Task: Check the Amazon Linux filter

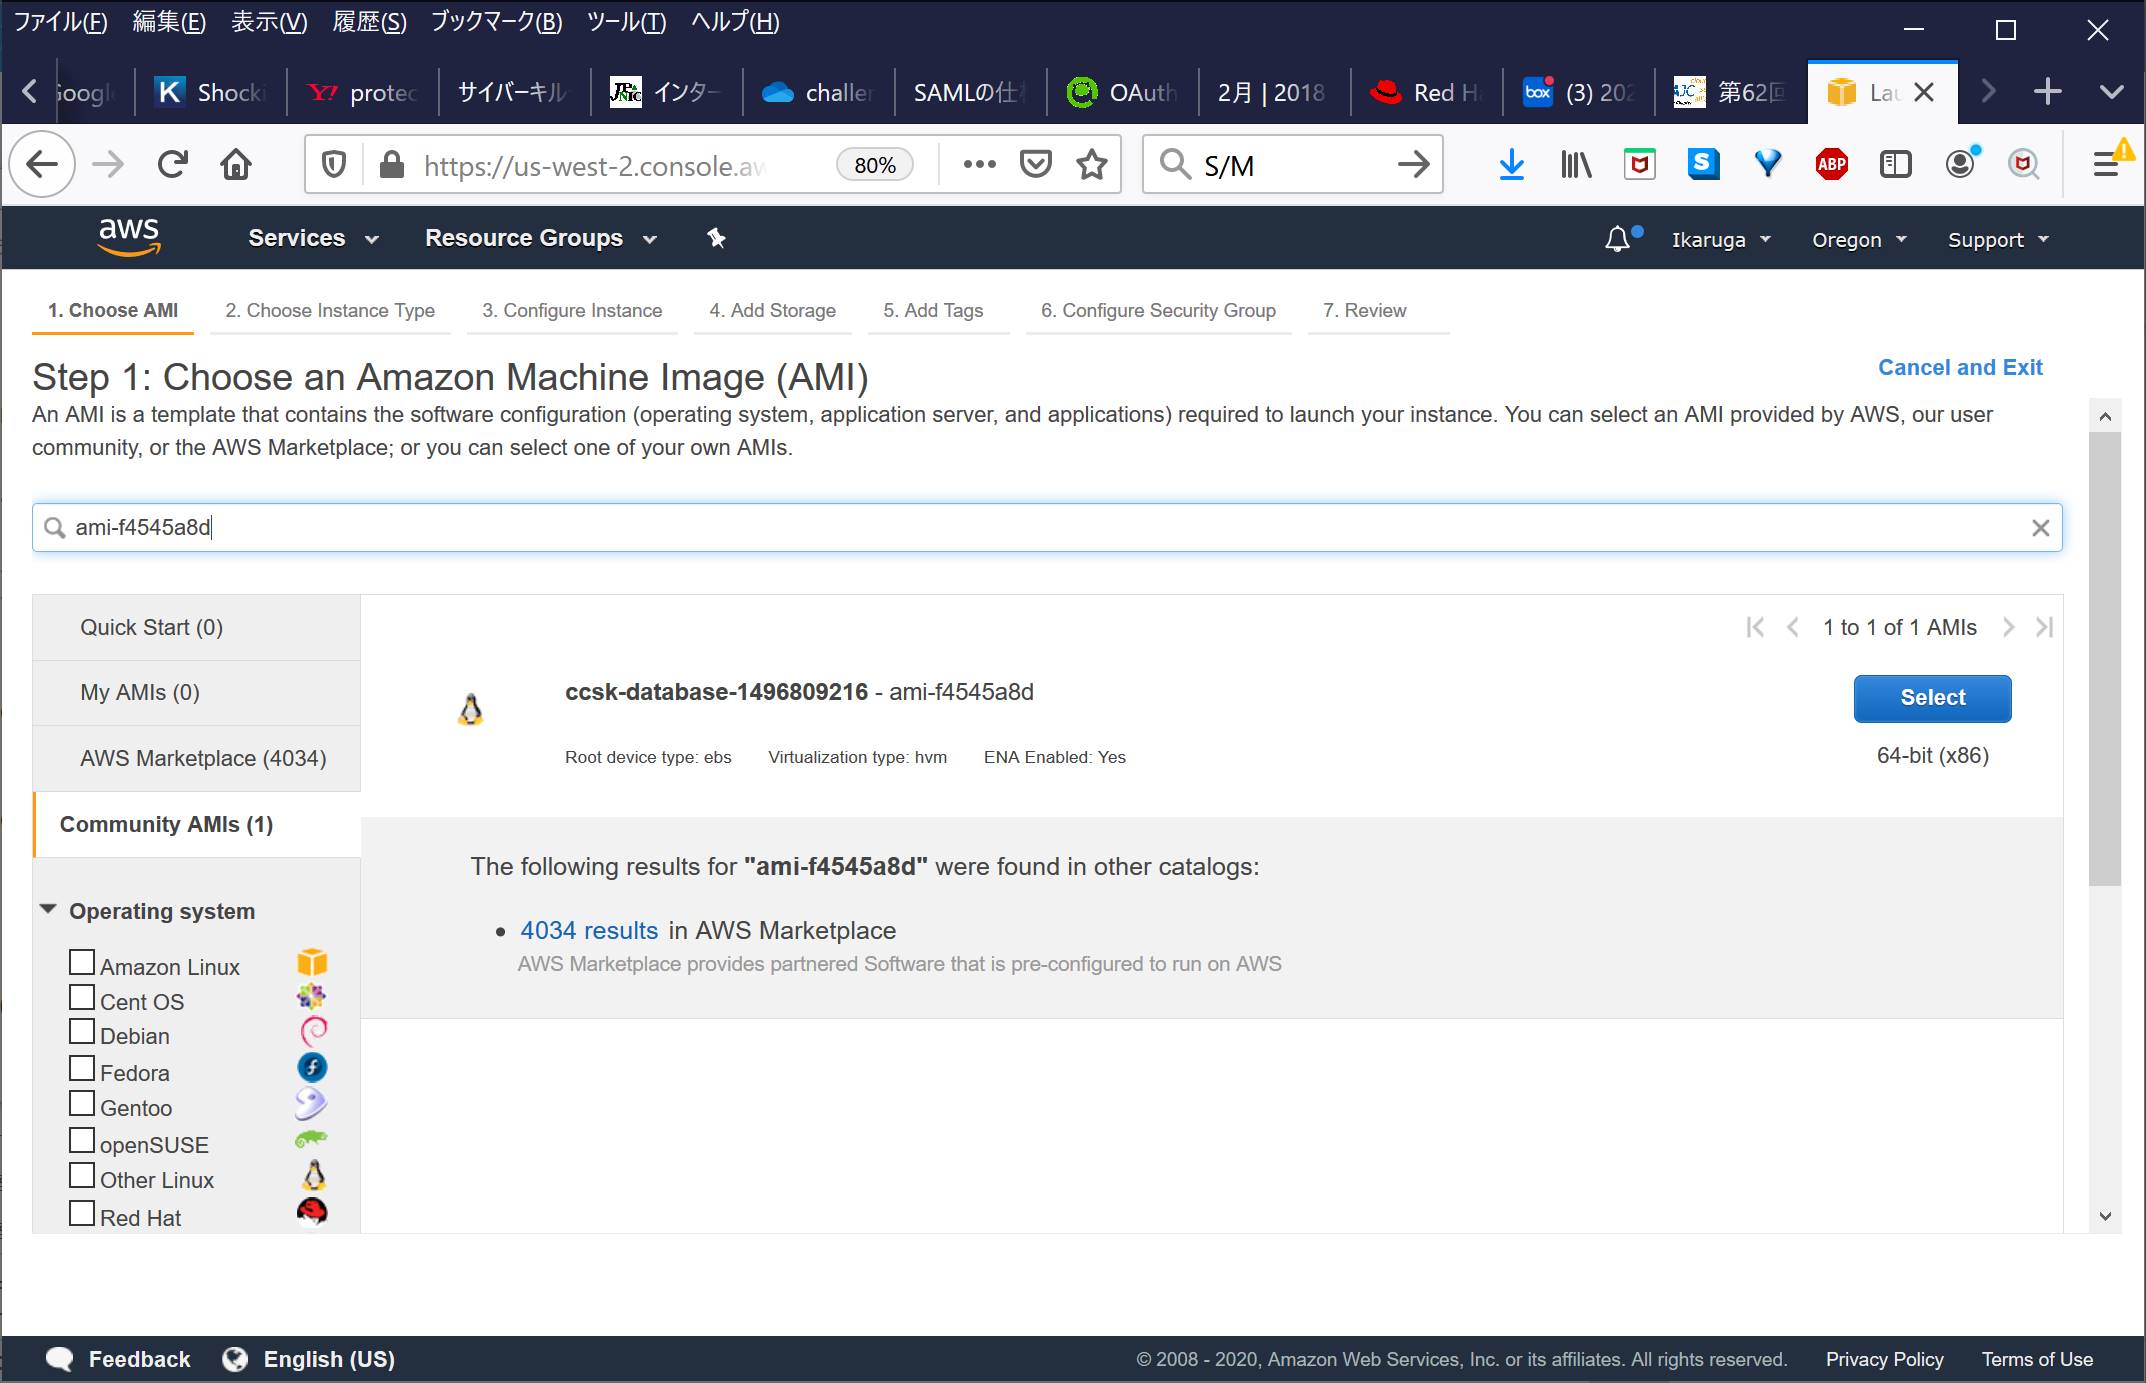Action: pos(82,963)
